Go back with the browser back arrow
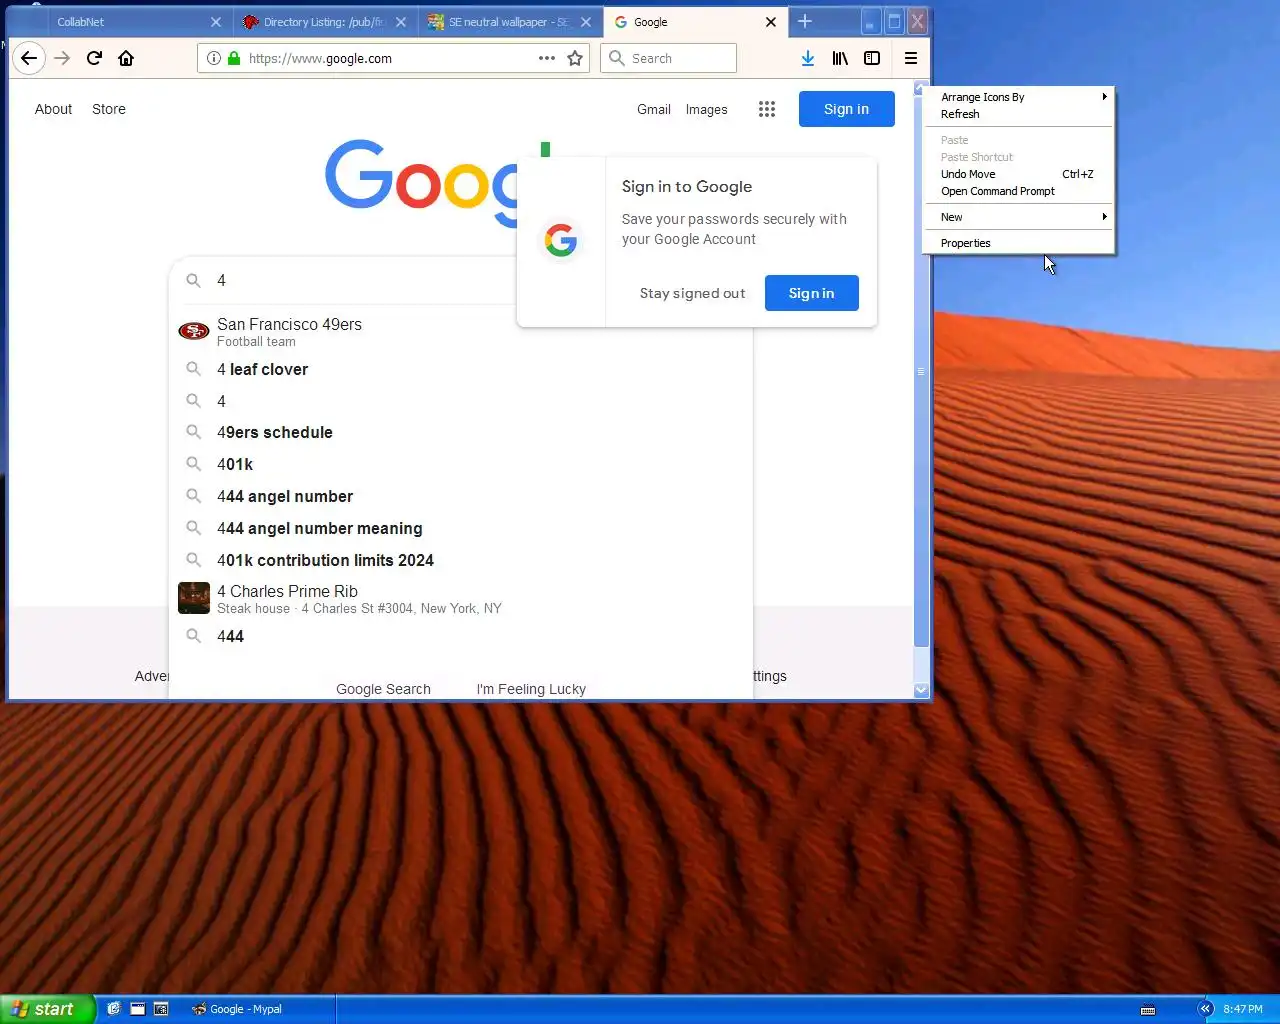1280x1024 pixels. 29,58
